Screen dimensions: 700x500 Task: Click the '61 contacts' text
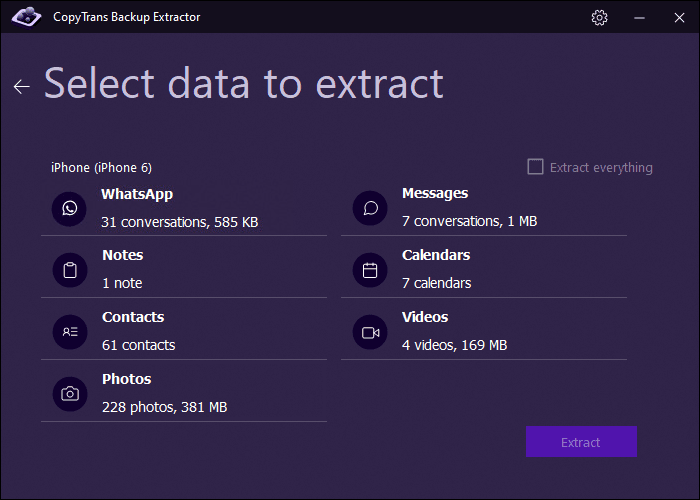click(x=138, y=345)
